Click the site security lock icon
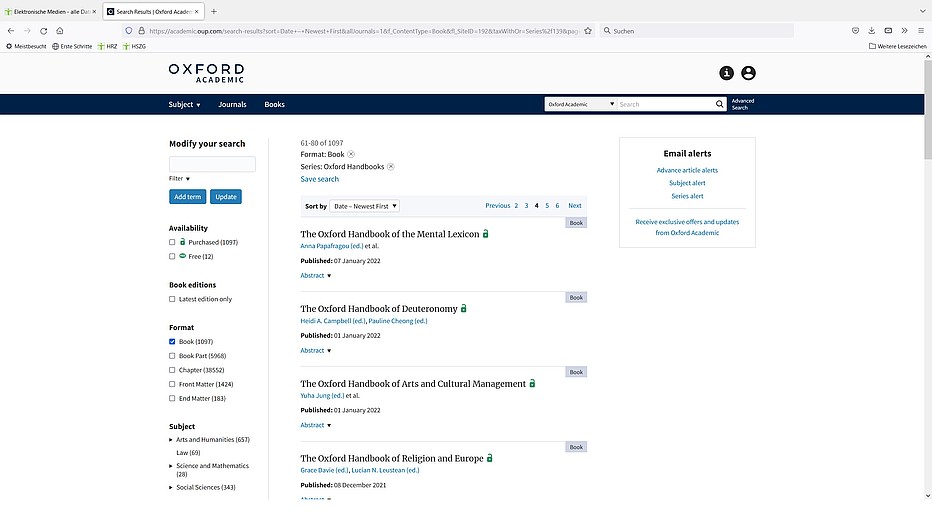The height and width of the screenshot is (524, 932). click(141, 31)
